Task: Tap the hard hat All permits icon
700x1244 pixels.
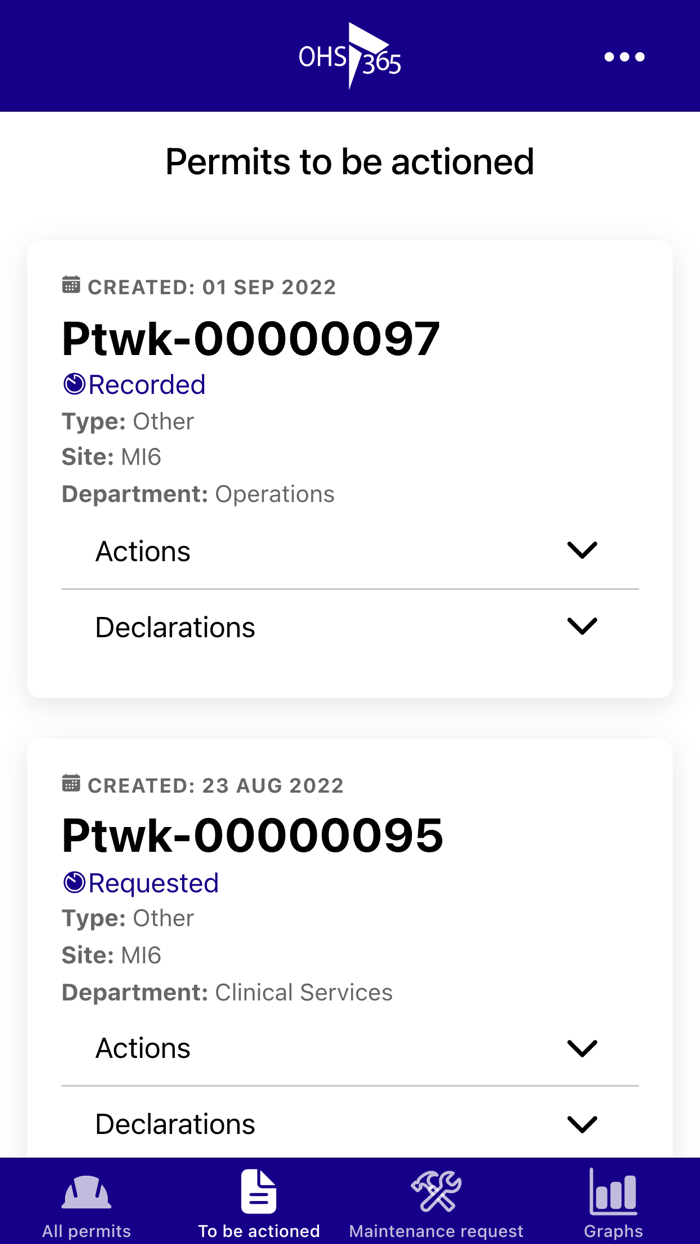Action: [87, 1191]
